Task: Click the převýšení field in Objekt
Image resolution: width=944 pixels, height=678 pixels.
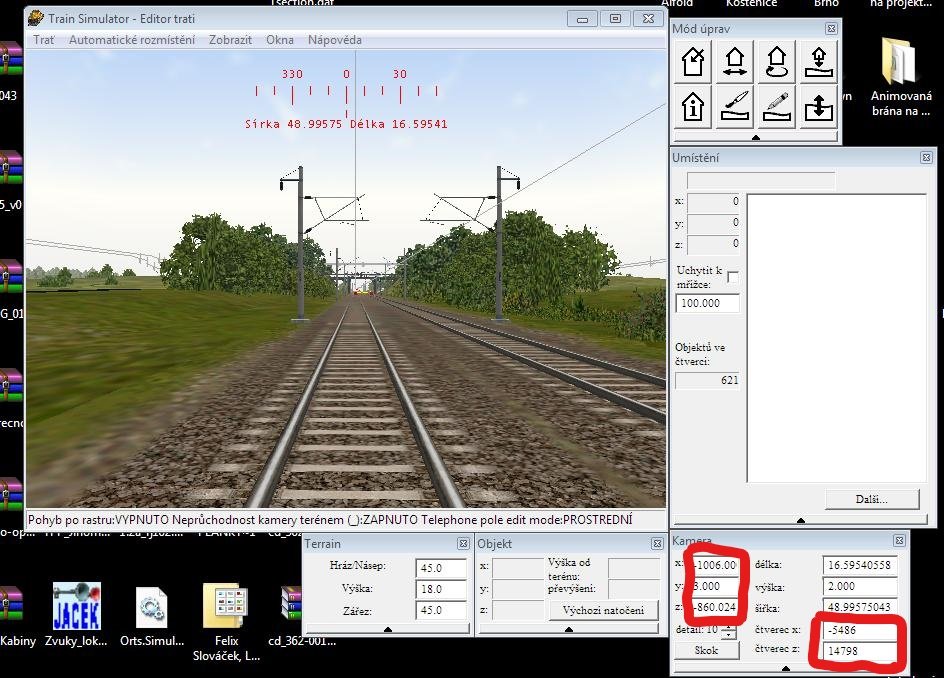Action: tap(633, 588)
